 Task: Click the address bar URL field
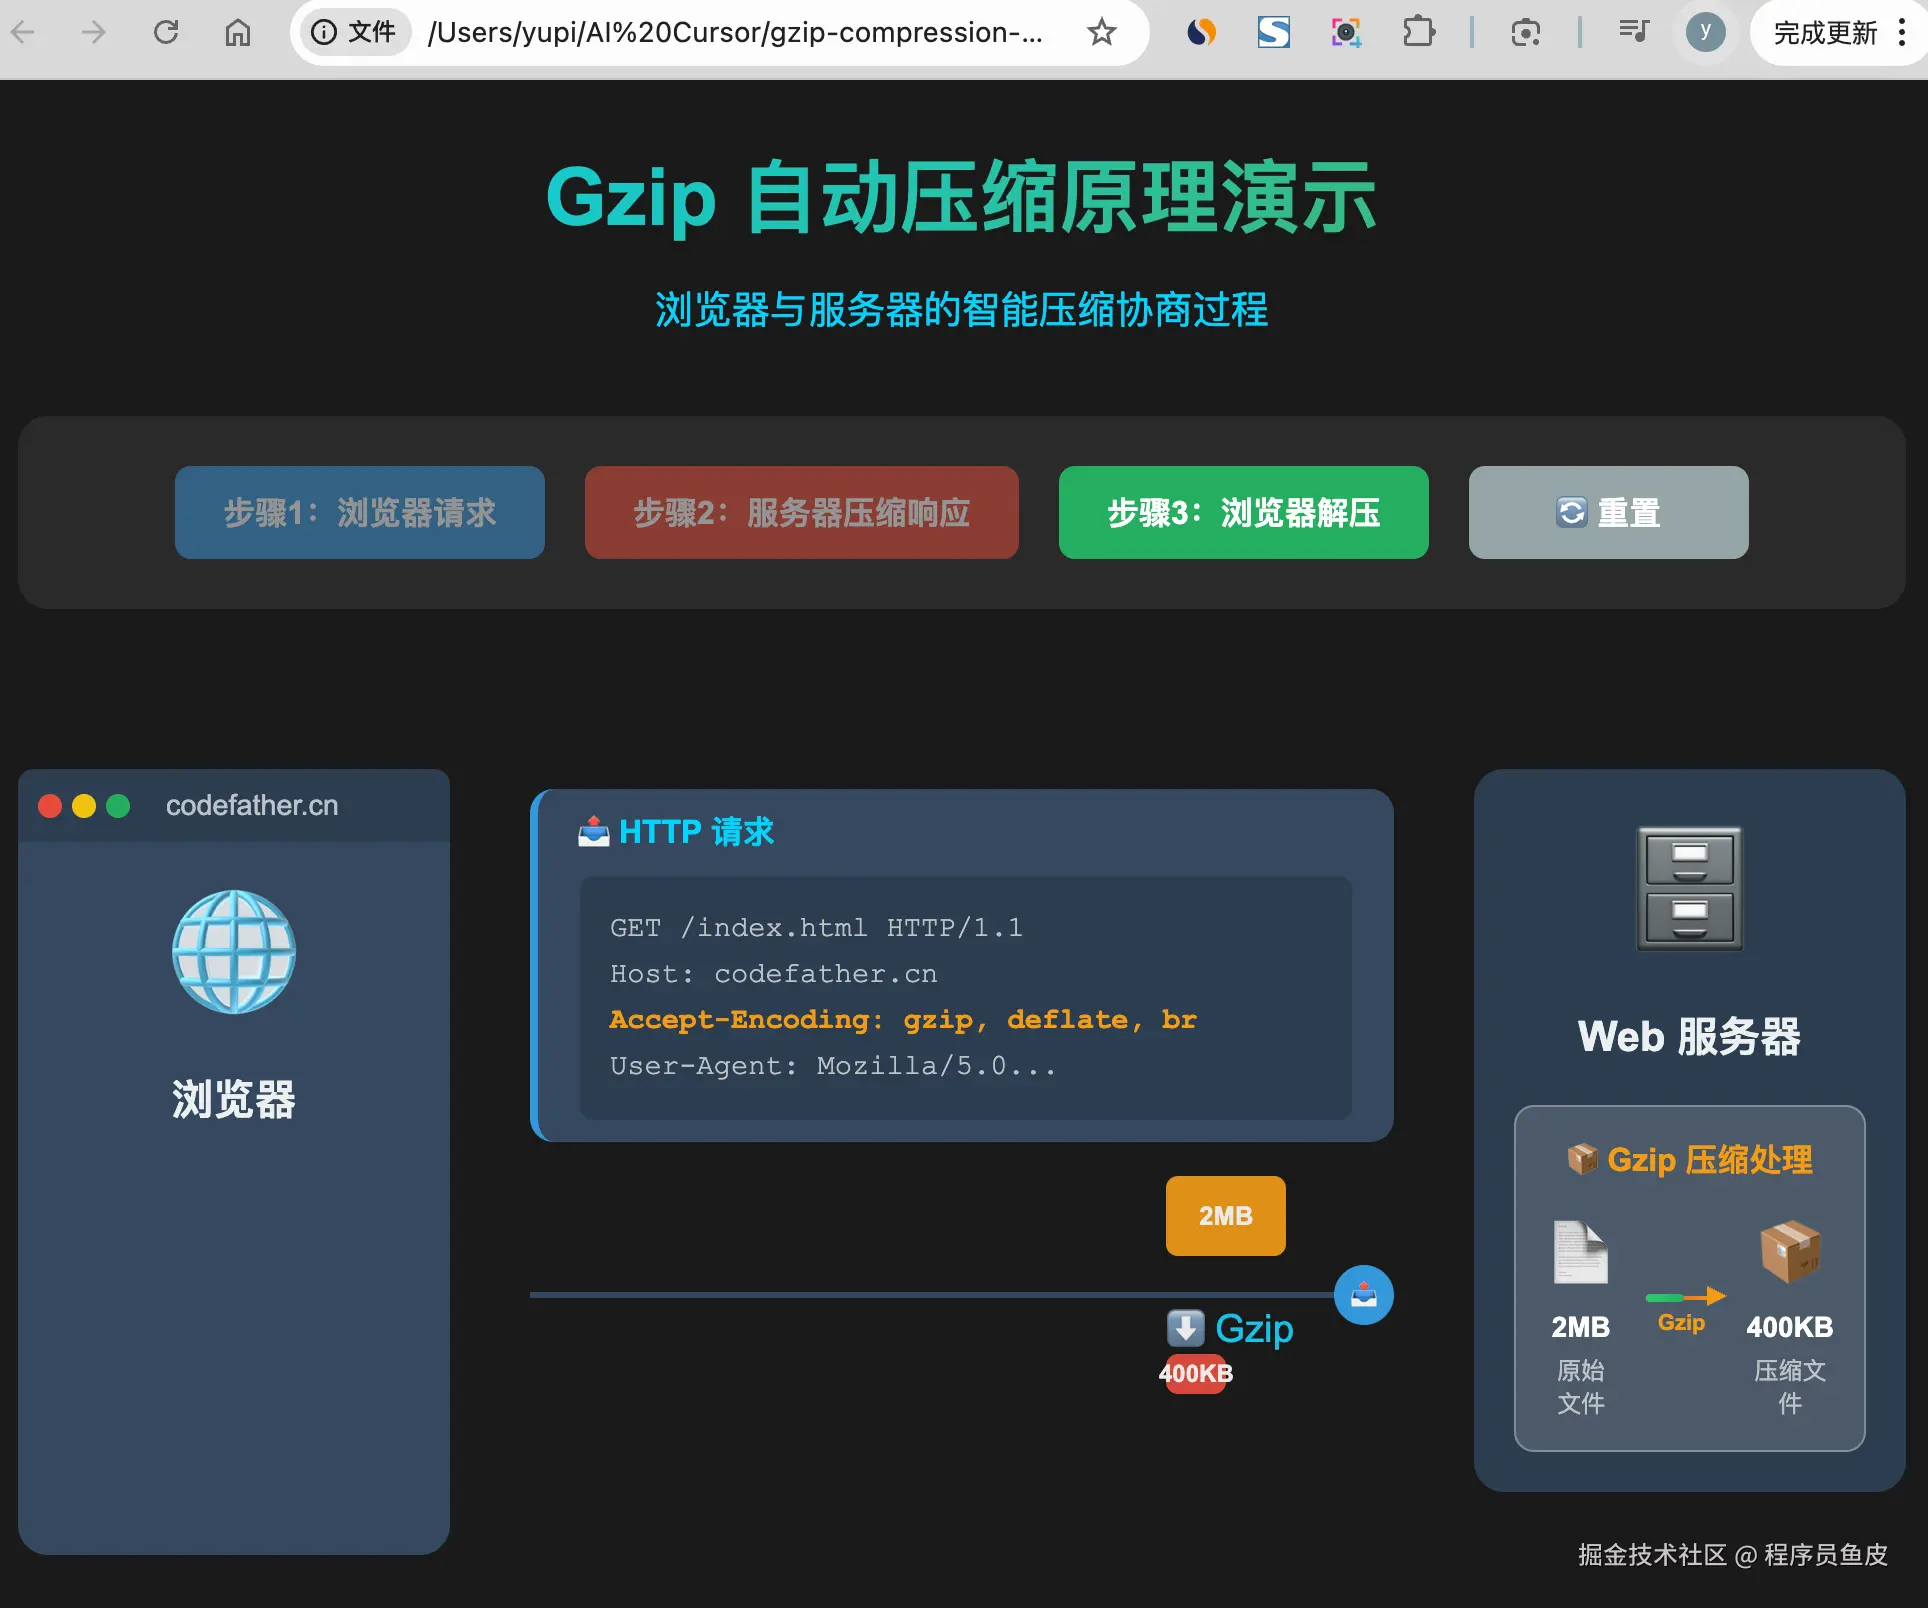pos(735,33)
